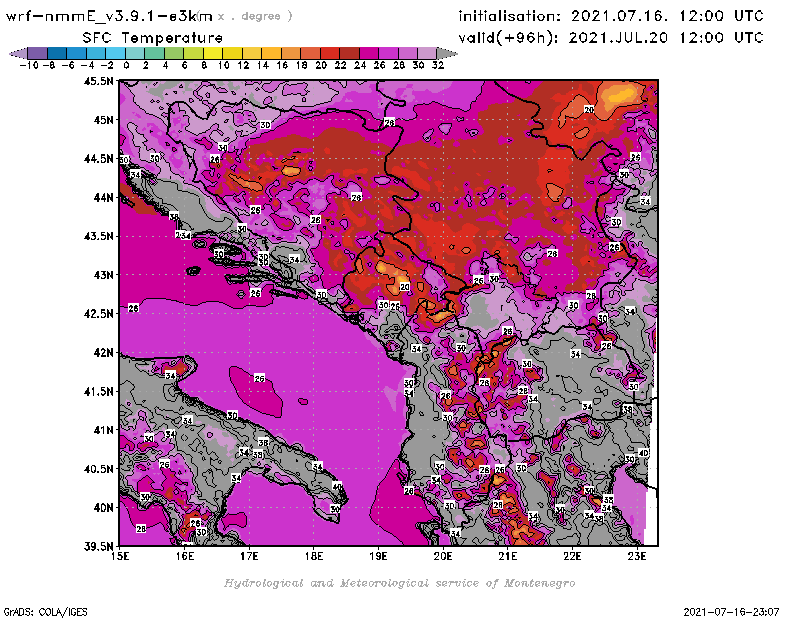
Task: Click the "18E" longitude axis label
Action: [x=314, y=556]
